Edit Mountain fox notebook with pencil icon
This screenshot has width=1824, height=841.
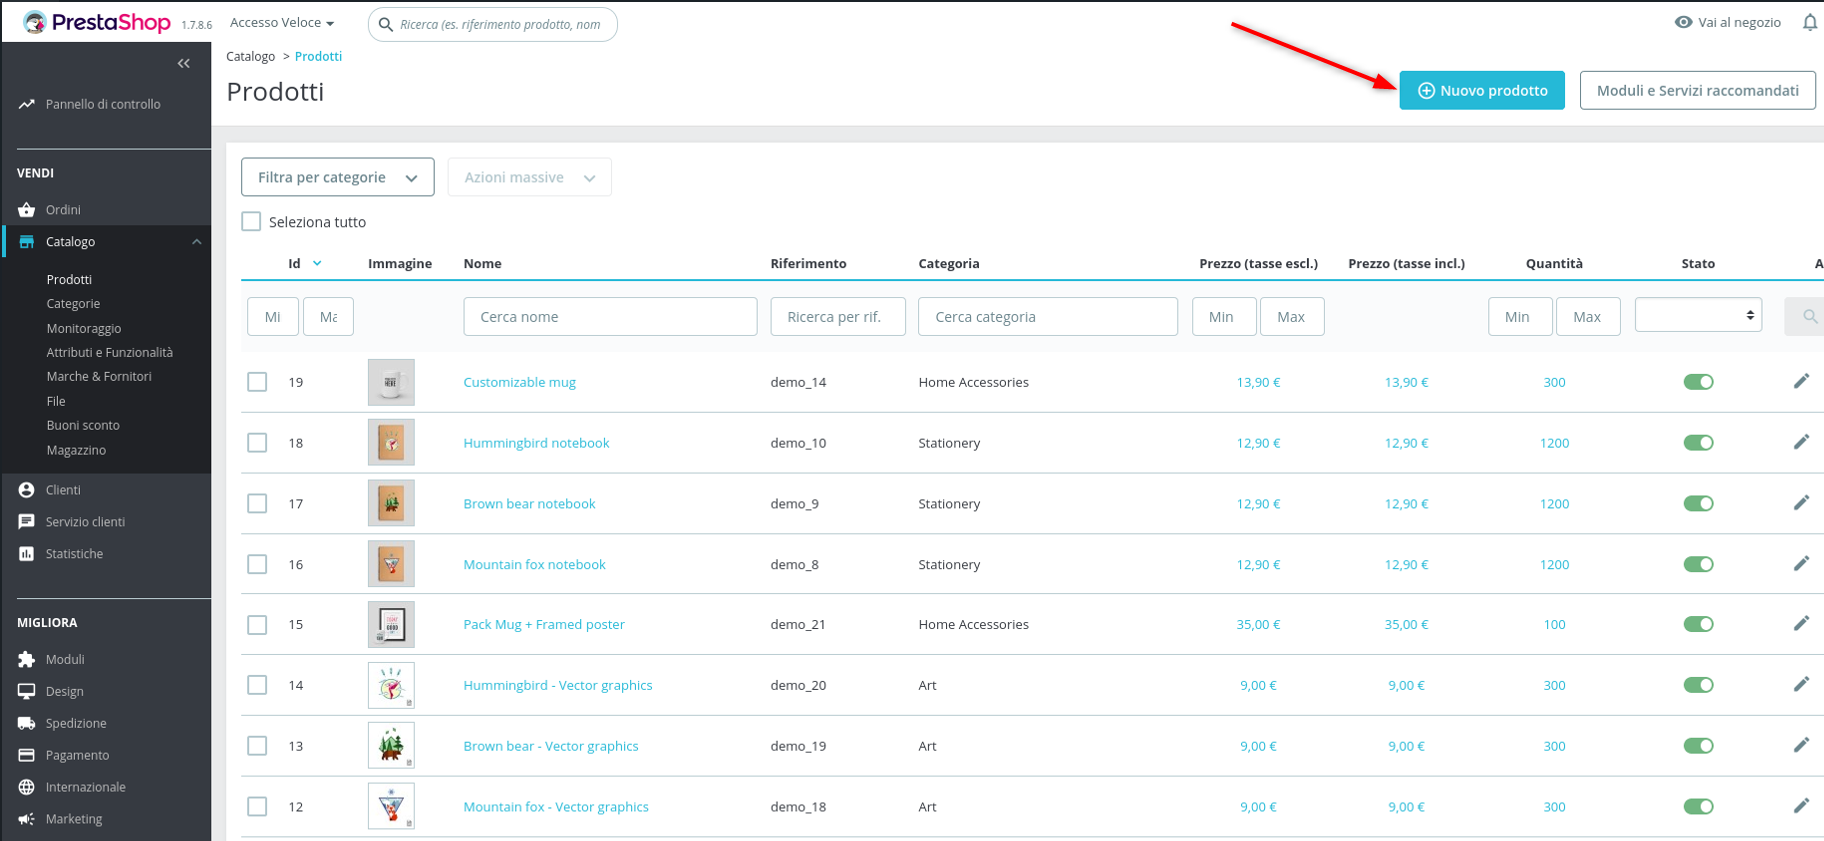pyautogui.click(x=1801, y=564)
